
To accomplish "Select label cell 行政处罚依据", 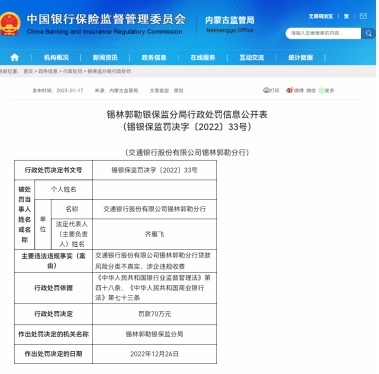I will coord(53,288).
